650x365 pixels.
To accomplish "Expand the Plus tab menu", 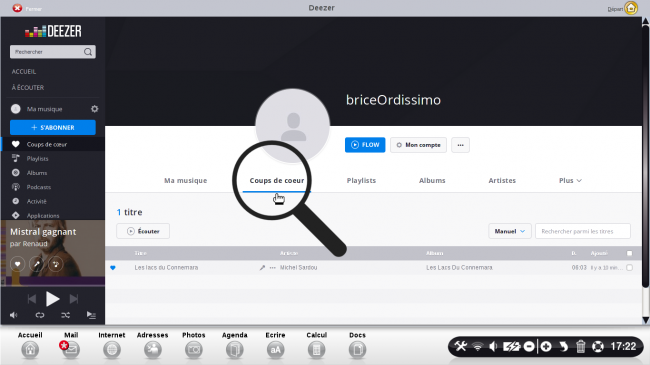I will (x=570, y=180).
